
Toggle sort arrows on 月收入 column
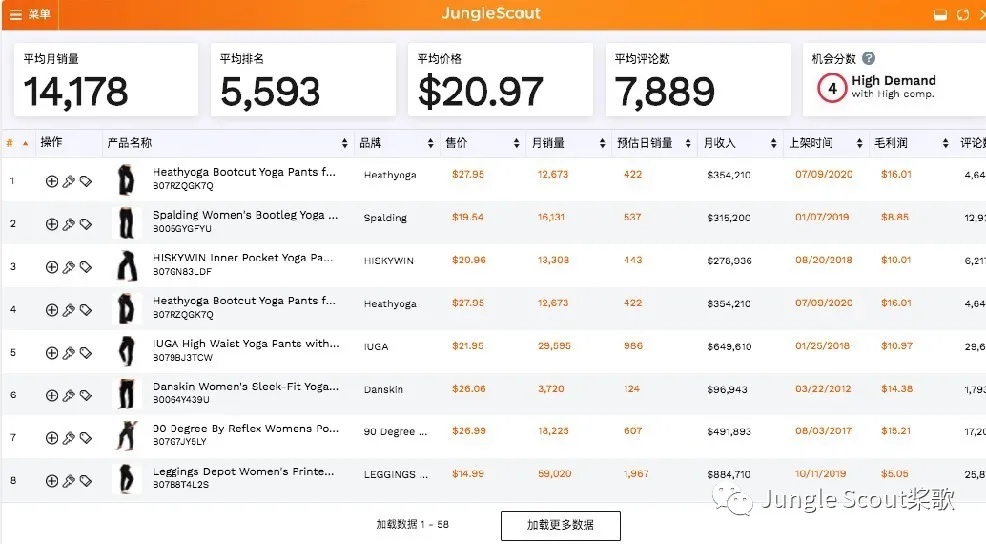click(x=773, y=143)
